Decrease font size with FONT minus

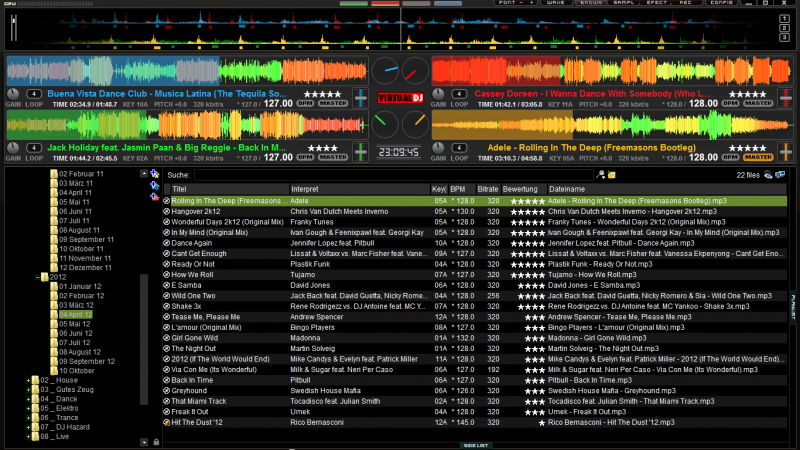tap(520, 3)
